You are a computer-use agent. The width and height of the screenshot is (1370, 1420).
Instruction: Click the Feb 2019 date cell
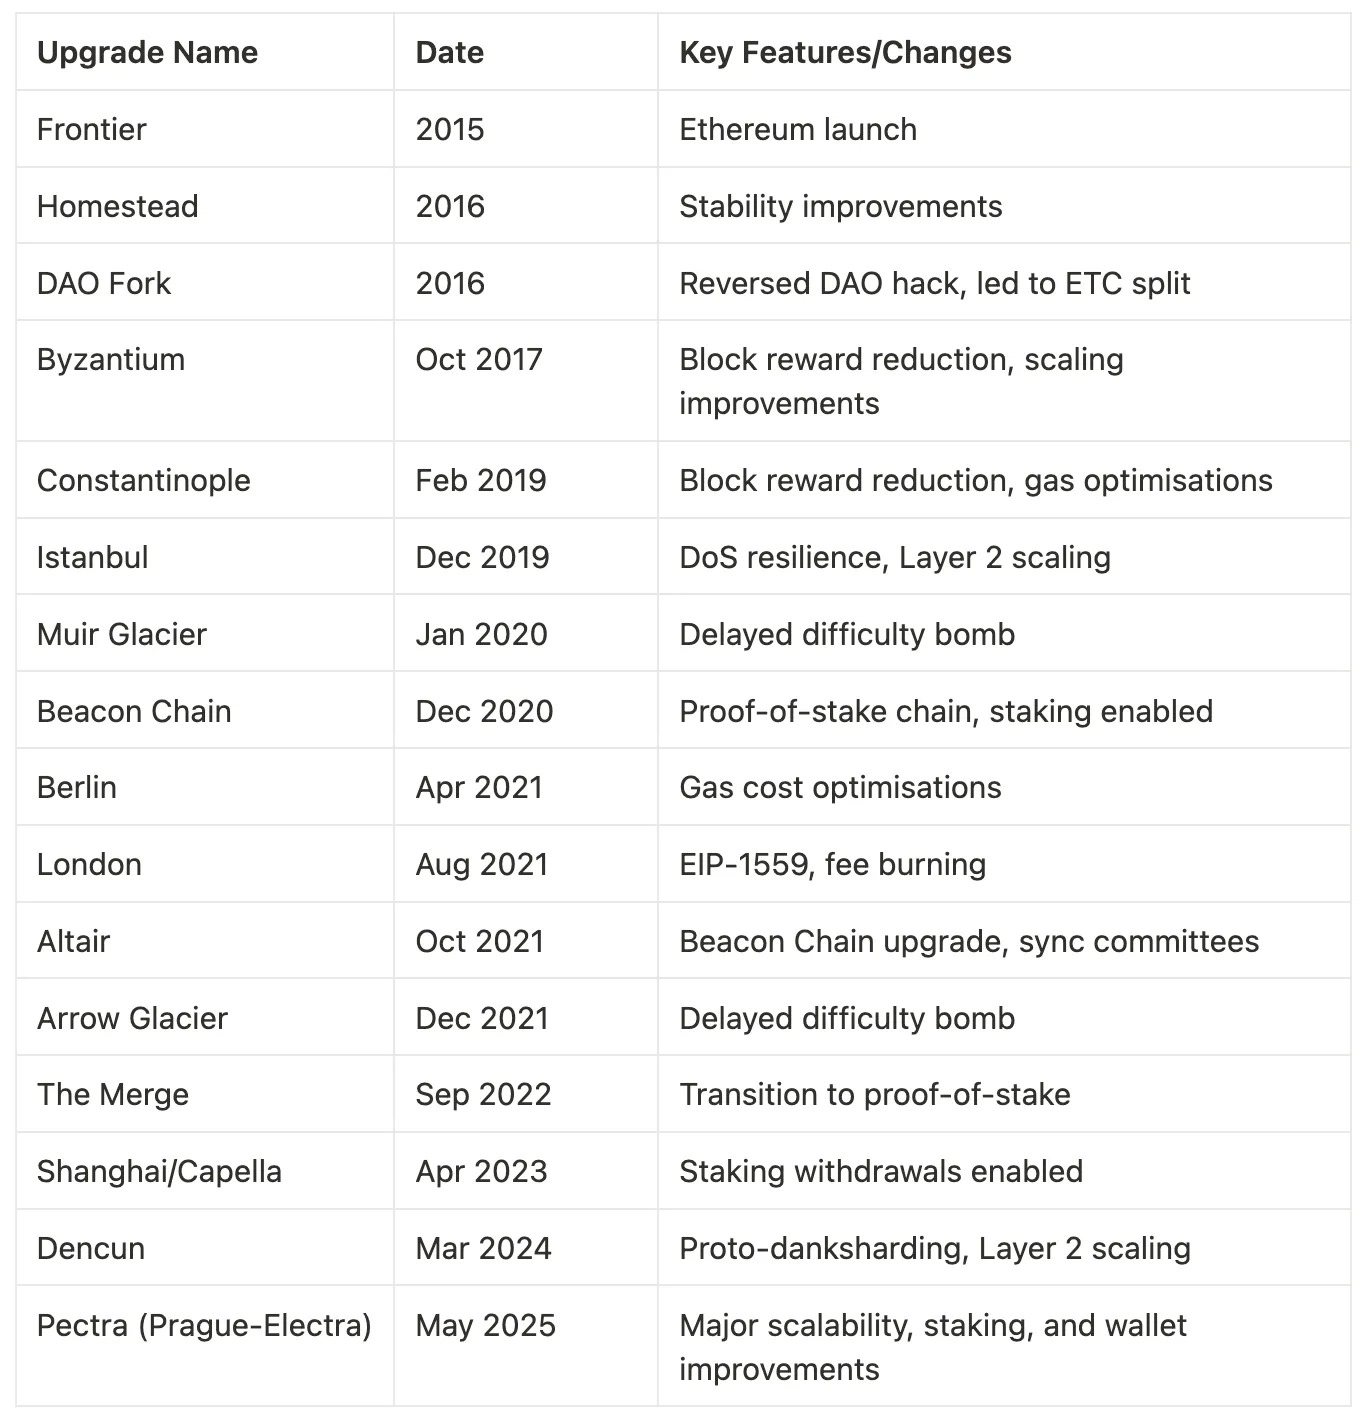coord(481,481)
